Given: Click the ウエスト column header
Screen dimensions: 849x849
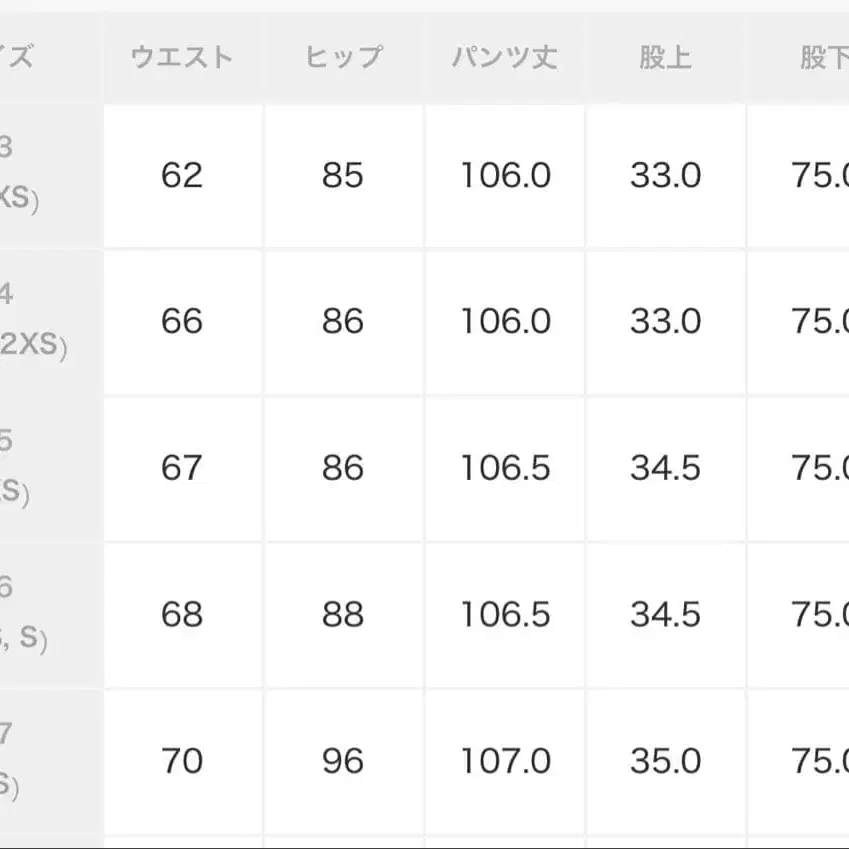Looking at the screenshot, I should [182, 58].
